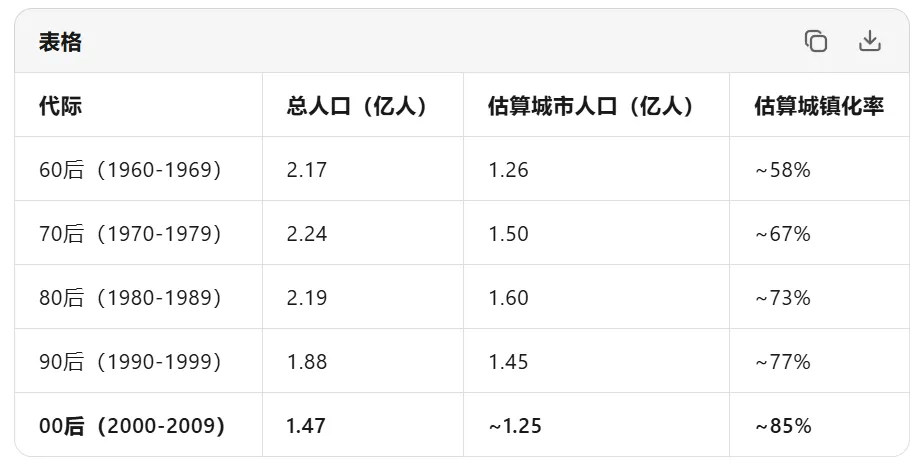Click the ~58% urbanization rate cell
This screenshot has height=474, width=915.
pyautogui.click(x=783, y=170)
